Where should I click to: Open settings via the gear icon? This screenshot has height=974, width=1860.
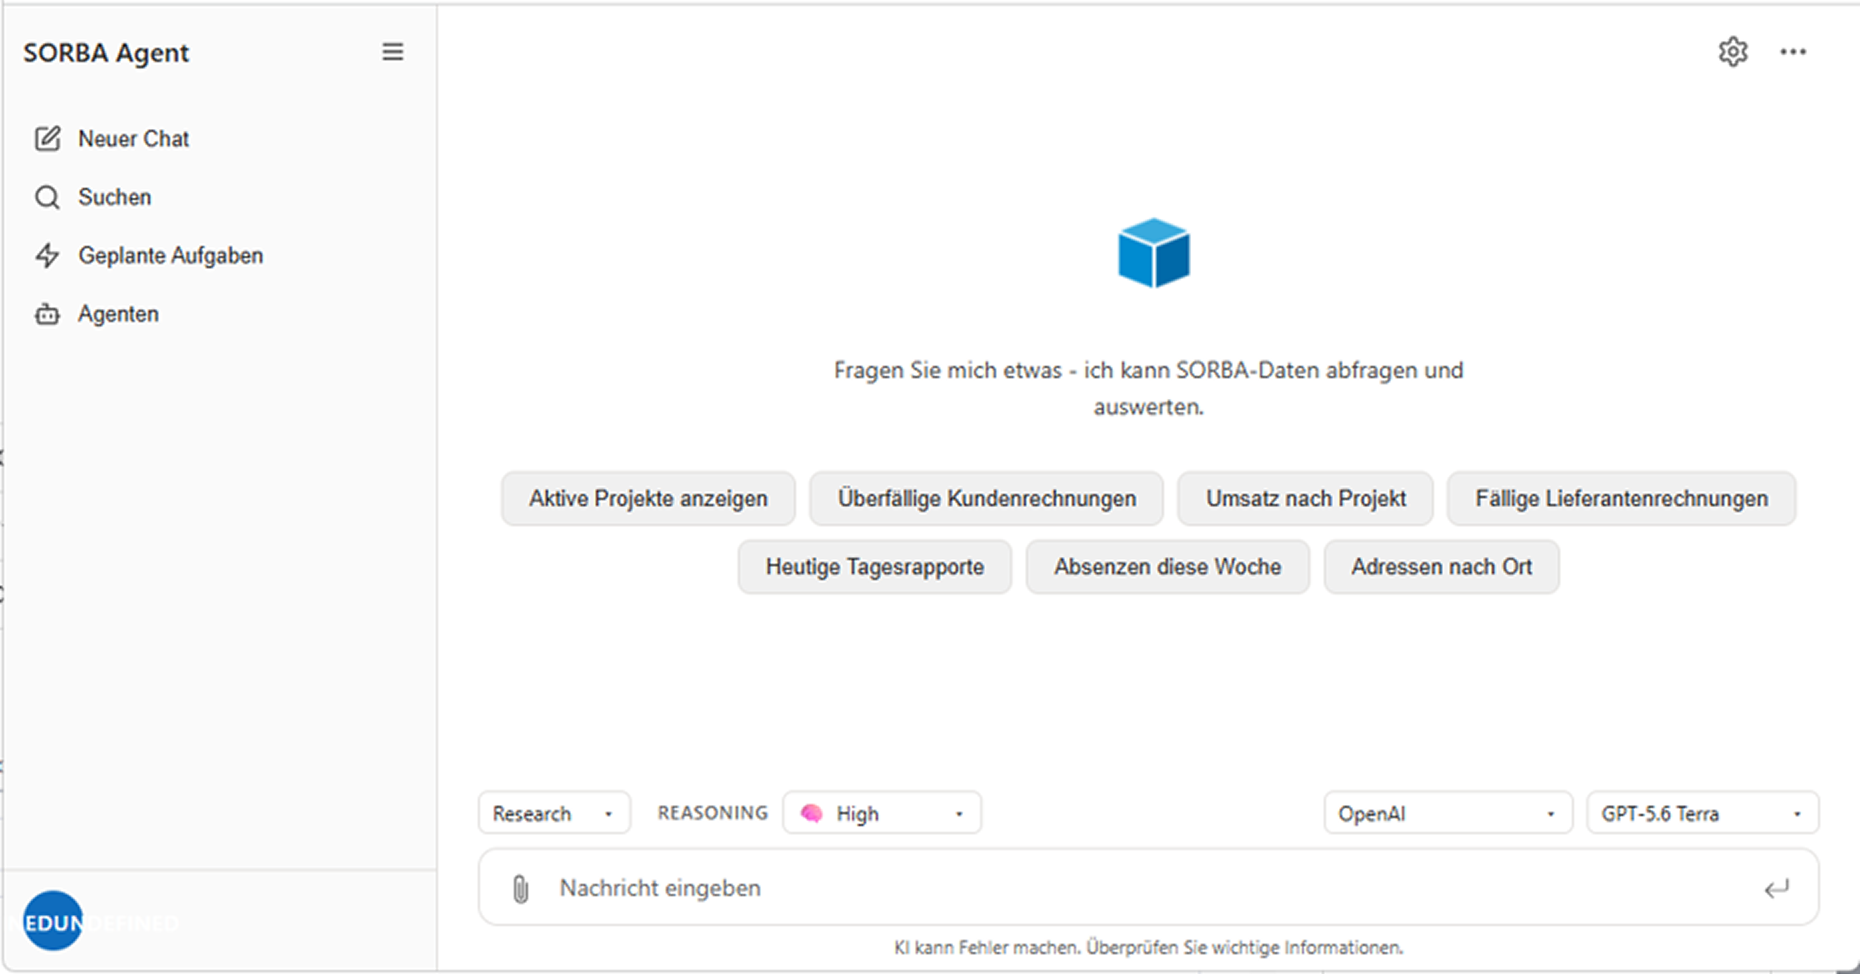click(1733, 52)
